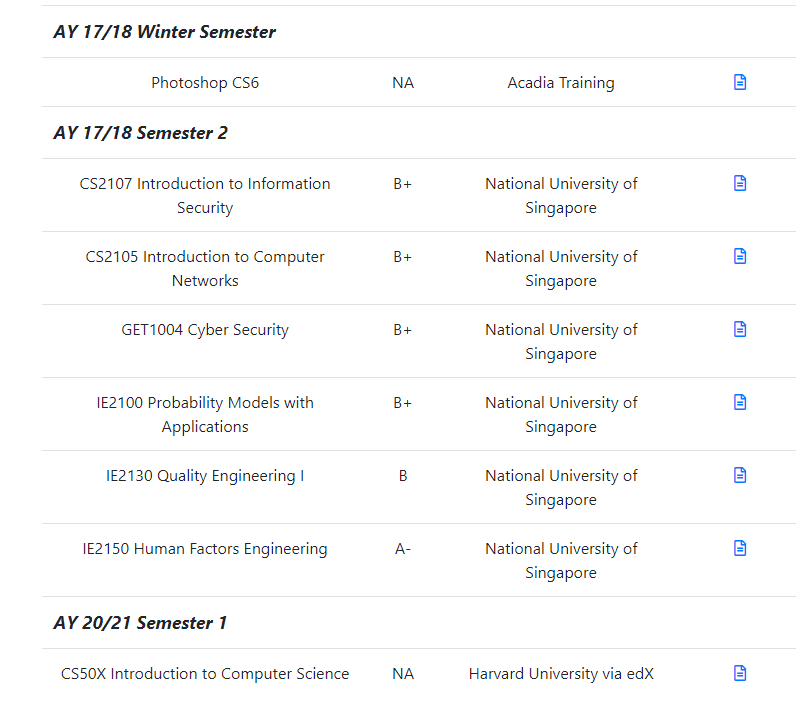Click GET1004 Cyber Security course name
Screen dimensions: 799x728
click(205, 330)
